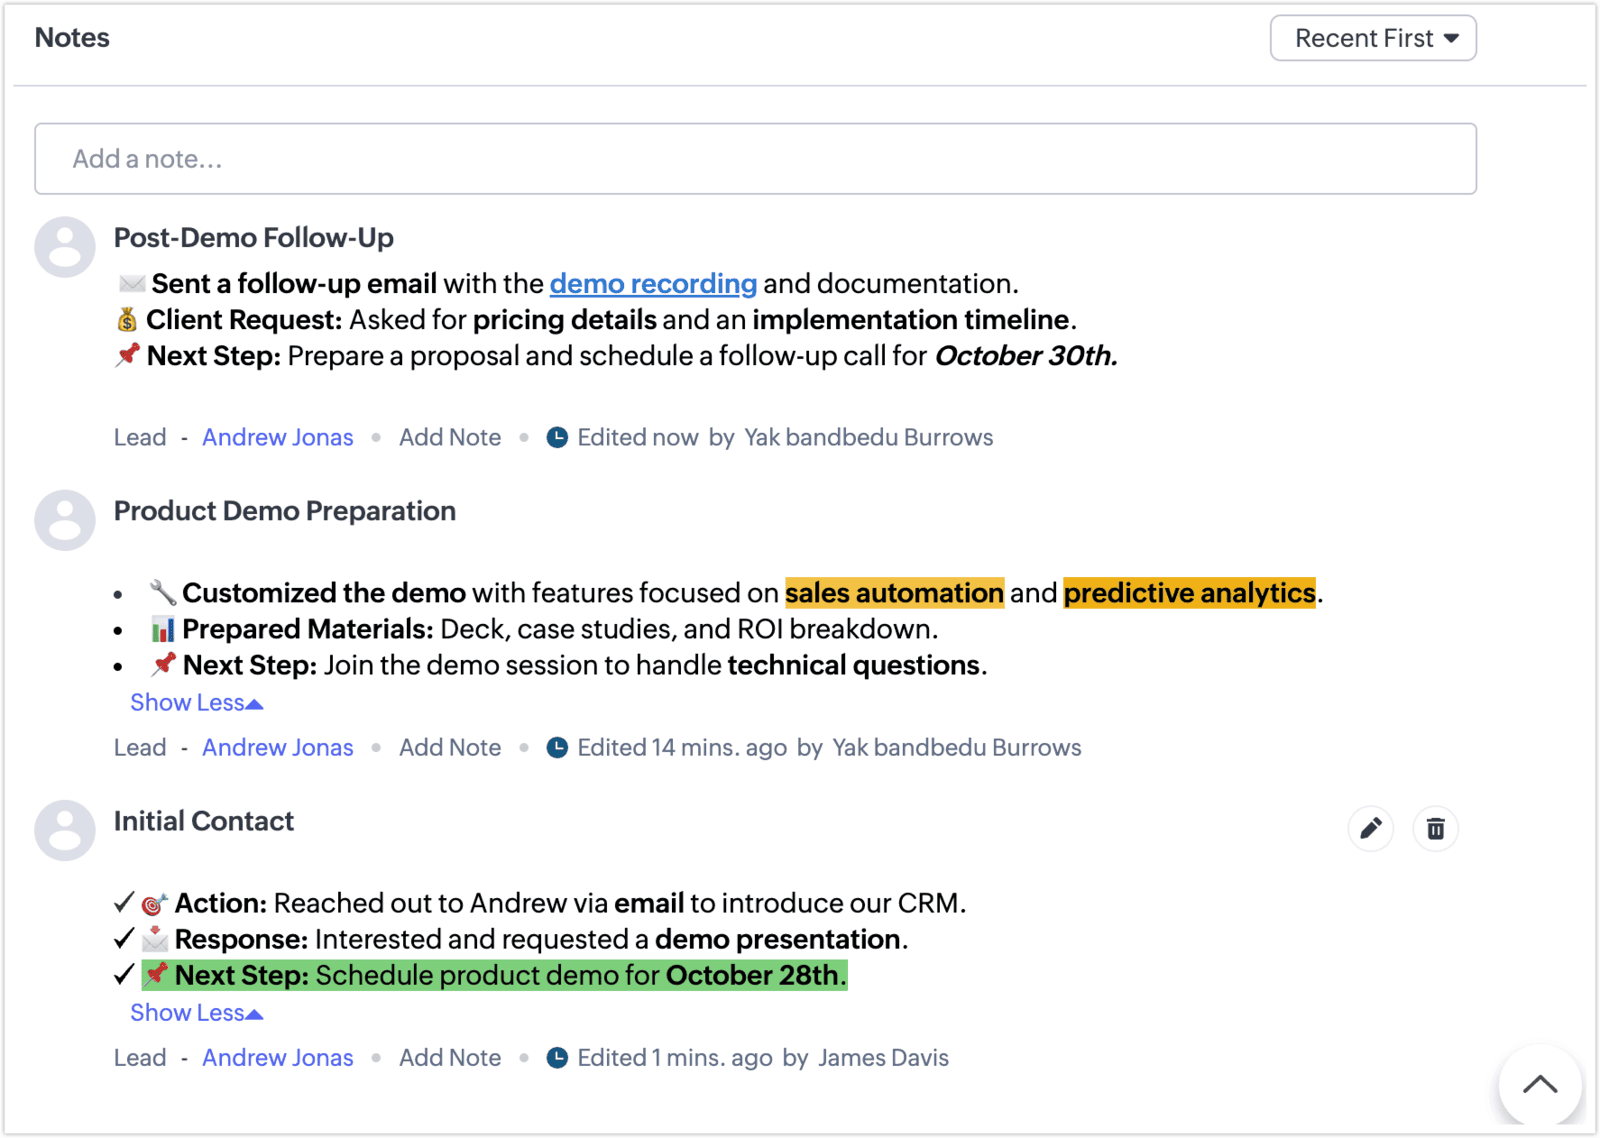This screenshot has width=1600, height=1138.
Task: Click the Post-Demo Follow-Up author avatar
Action: point(65,246)
